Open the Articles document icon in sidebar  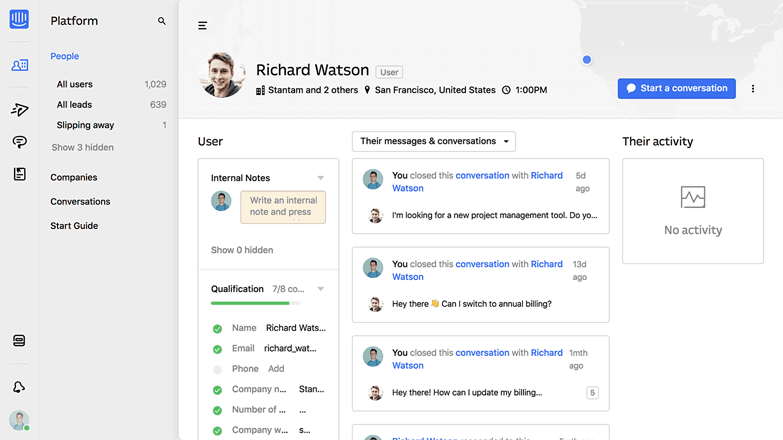coord(19,174)
